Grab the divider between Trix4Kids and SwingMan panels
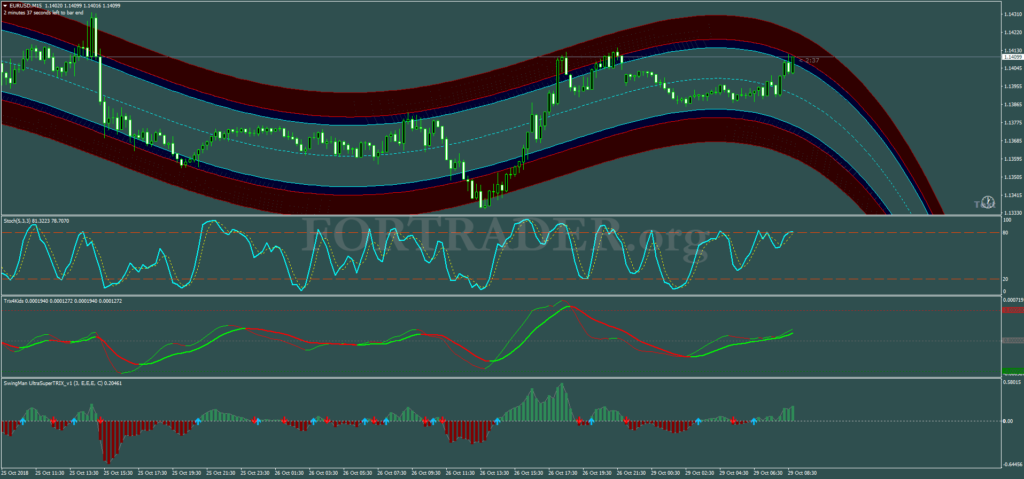1024x479 pixels. point(500,377)
